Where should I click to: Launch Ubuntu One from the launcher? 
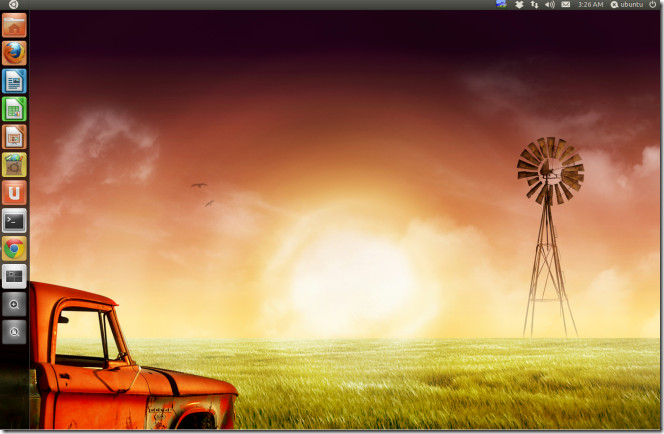14,193
